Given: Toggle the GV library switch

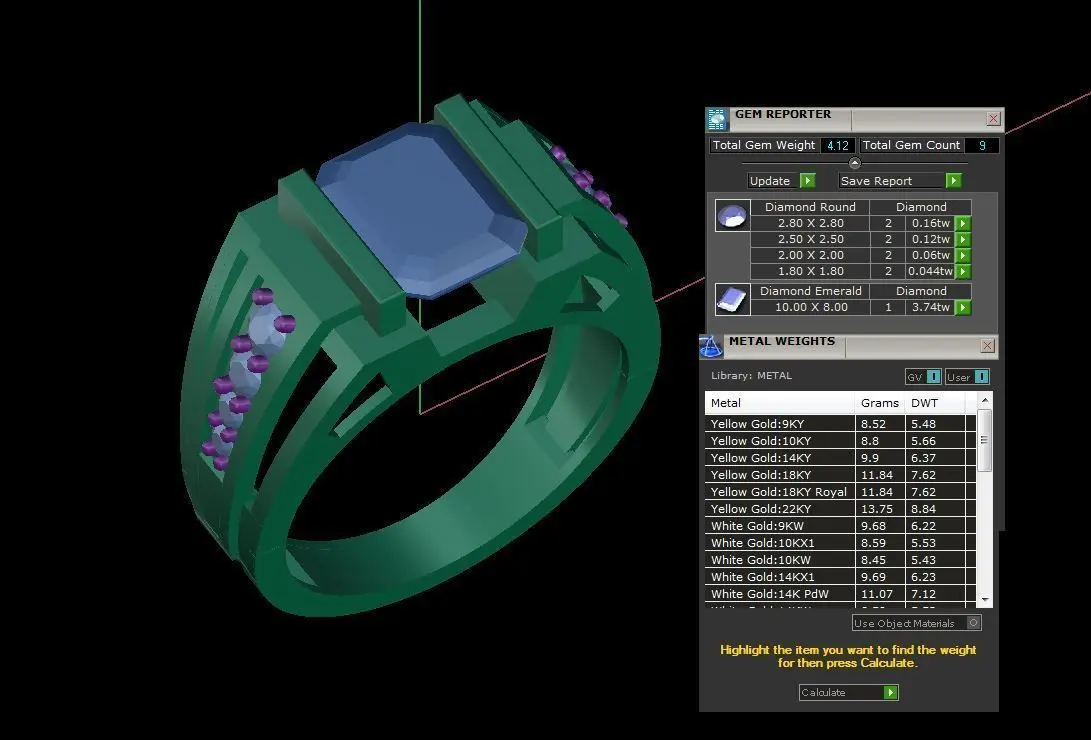Looking at the screenshot, I should click(x=923, y=377).
